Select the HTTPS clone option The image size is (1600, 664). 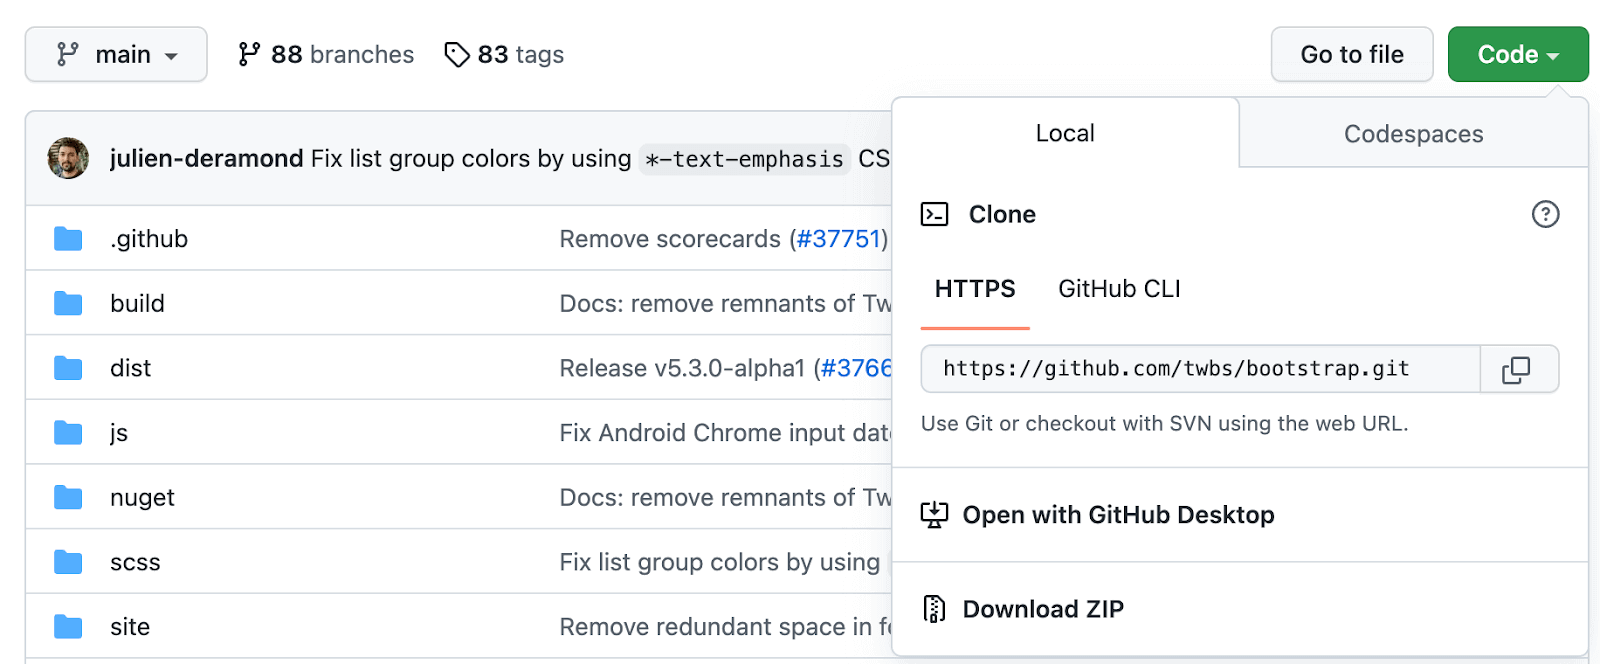tap(974, 289)
